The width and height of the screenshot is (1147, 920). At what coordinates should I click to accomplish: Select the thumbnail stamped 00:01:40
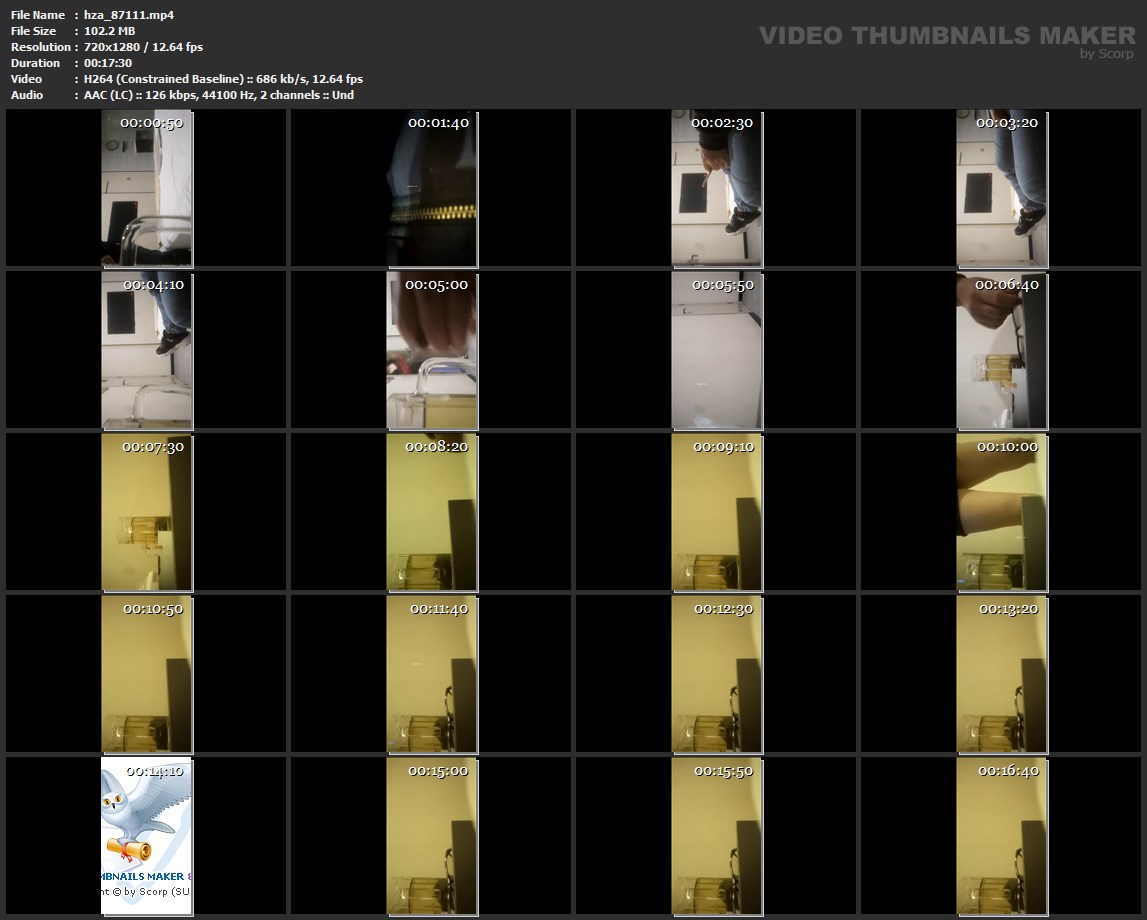pyautogui.click(x=432, y=188)
